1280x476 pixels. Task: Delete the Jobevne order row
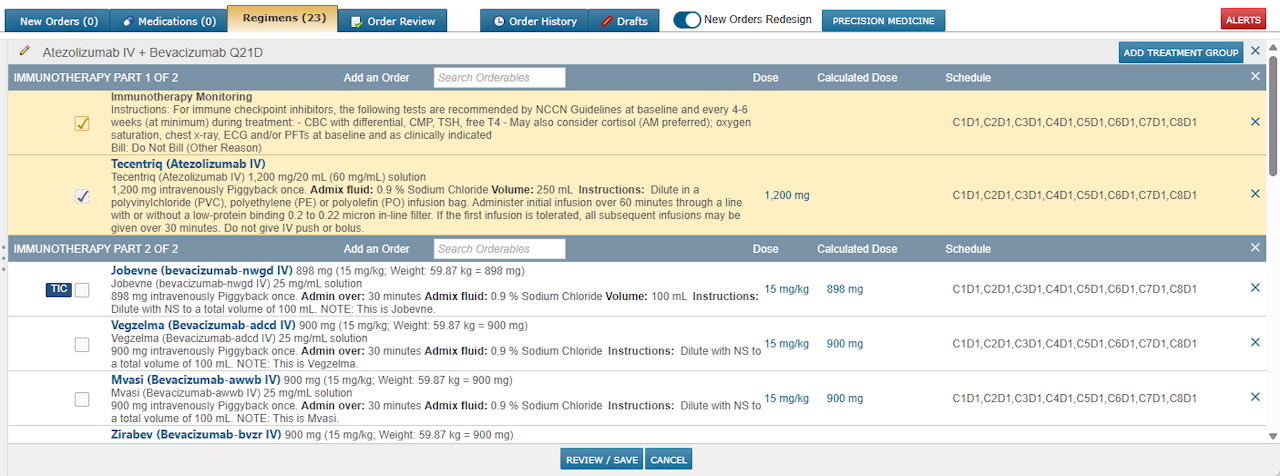point(1255,288)
